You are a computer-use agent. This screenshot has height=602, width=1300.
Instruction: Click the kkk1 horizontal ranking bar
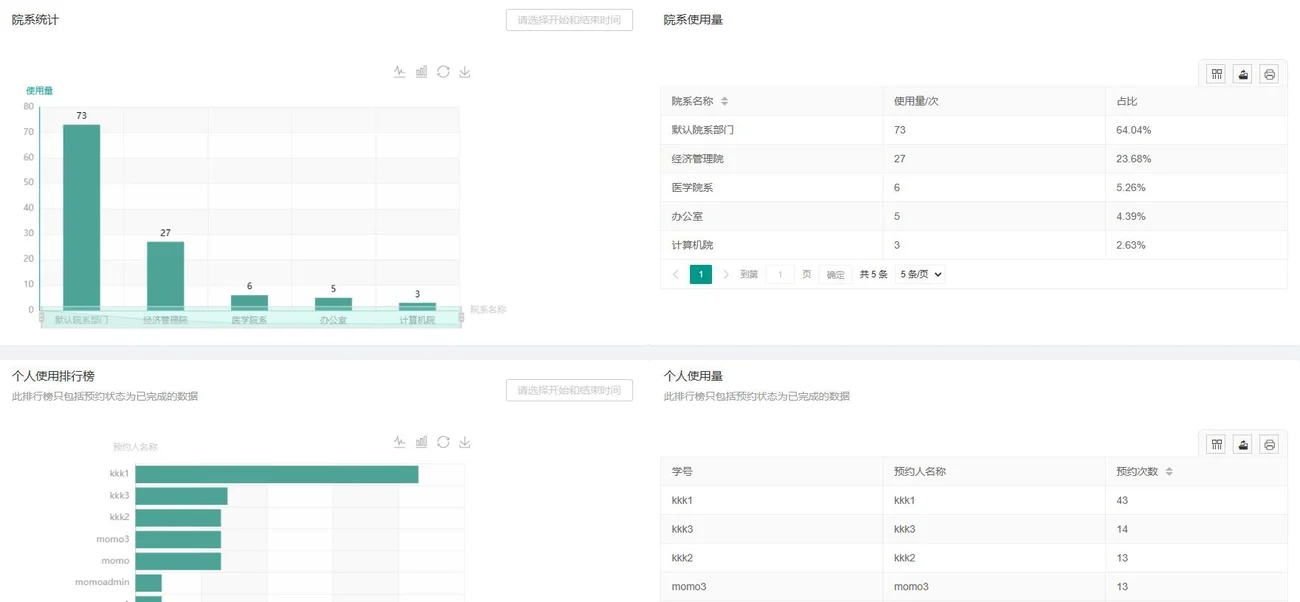[277, 474]
